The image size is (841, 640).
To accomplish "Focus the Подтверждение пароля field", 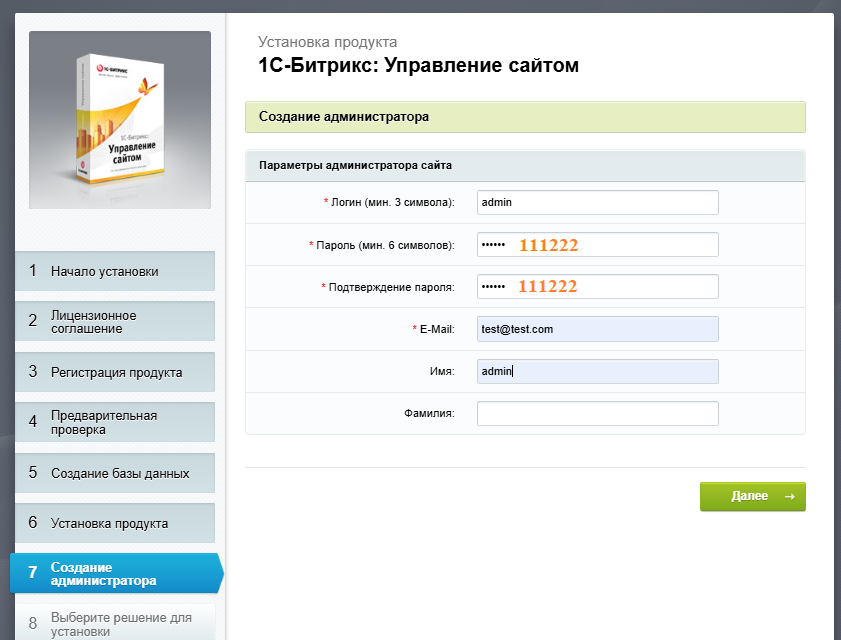I will pos(597,286).
